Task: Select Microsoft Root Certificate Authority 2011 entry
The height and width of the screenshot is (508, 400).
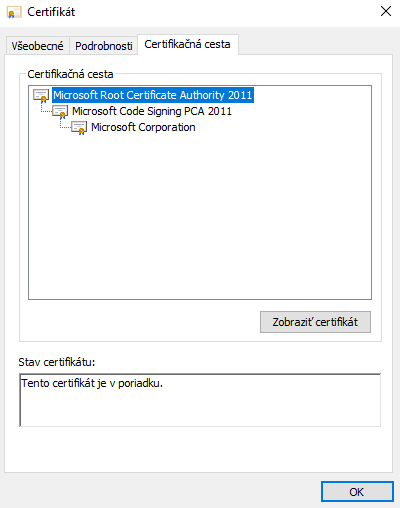Action: [153, 95]
